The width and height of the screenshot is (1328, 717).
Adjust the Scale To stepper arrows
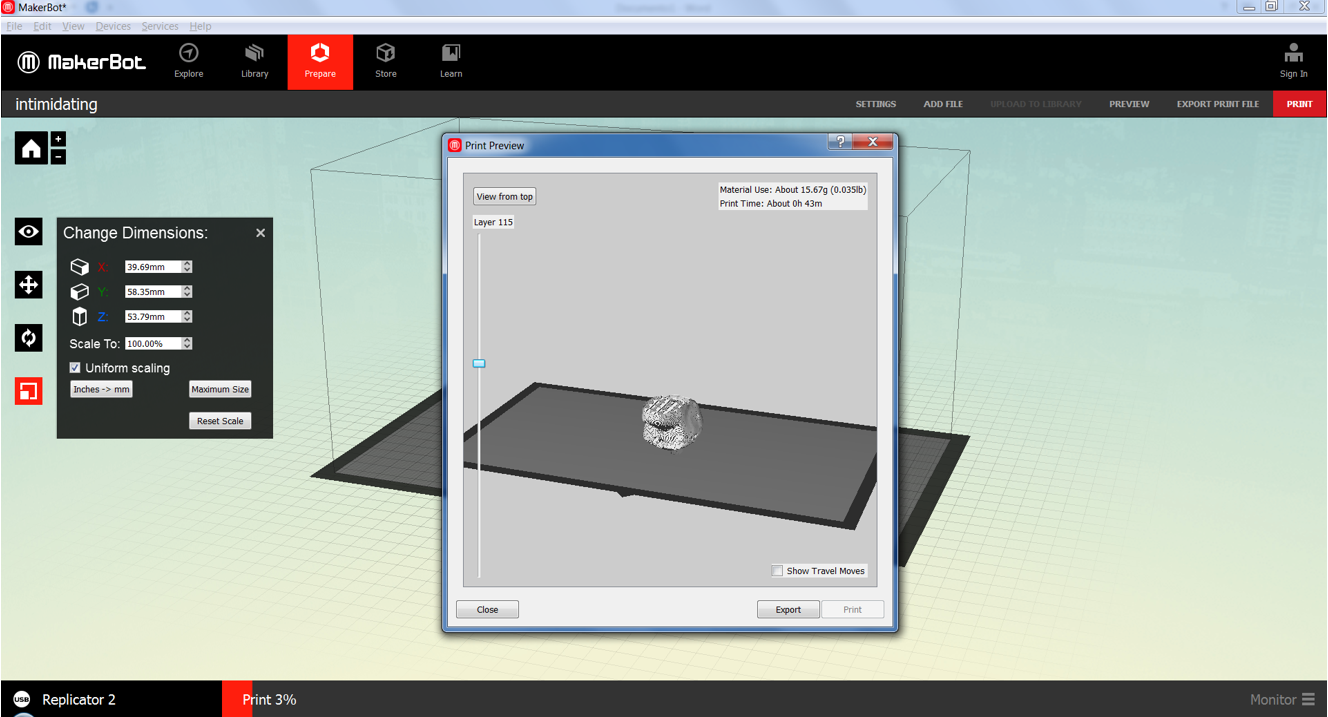(187, 343)
